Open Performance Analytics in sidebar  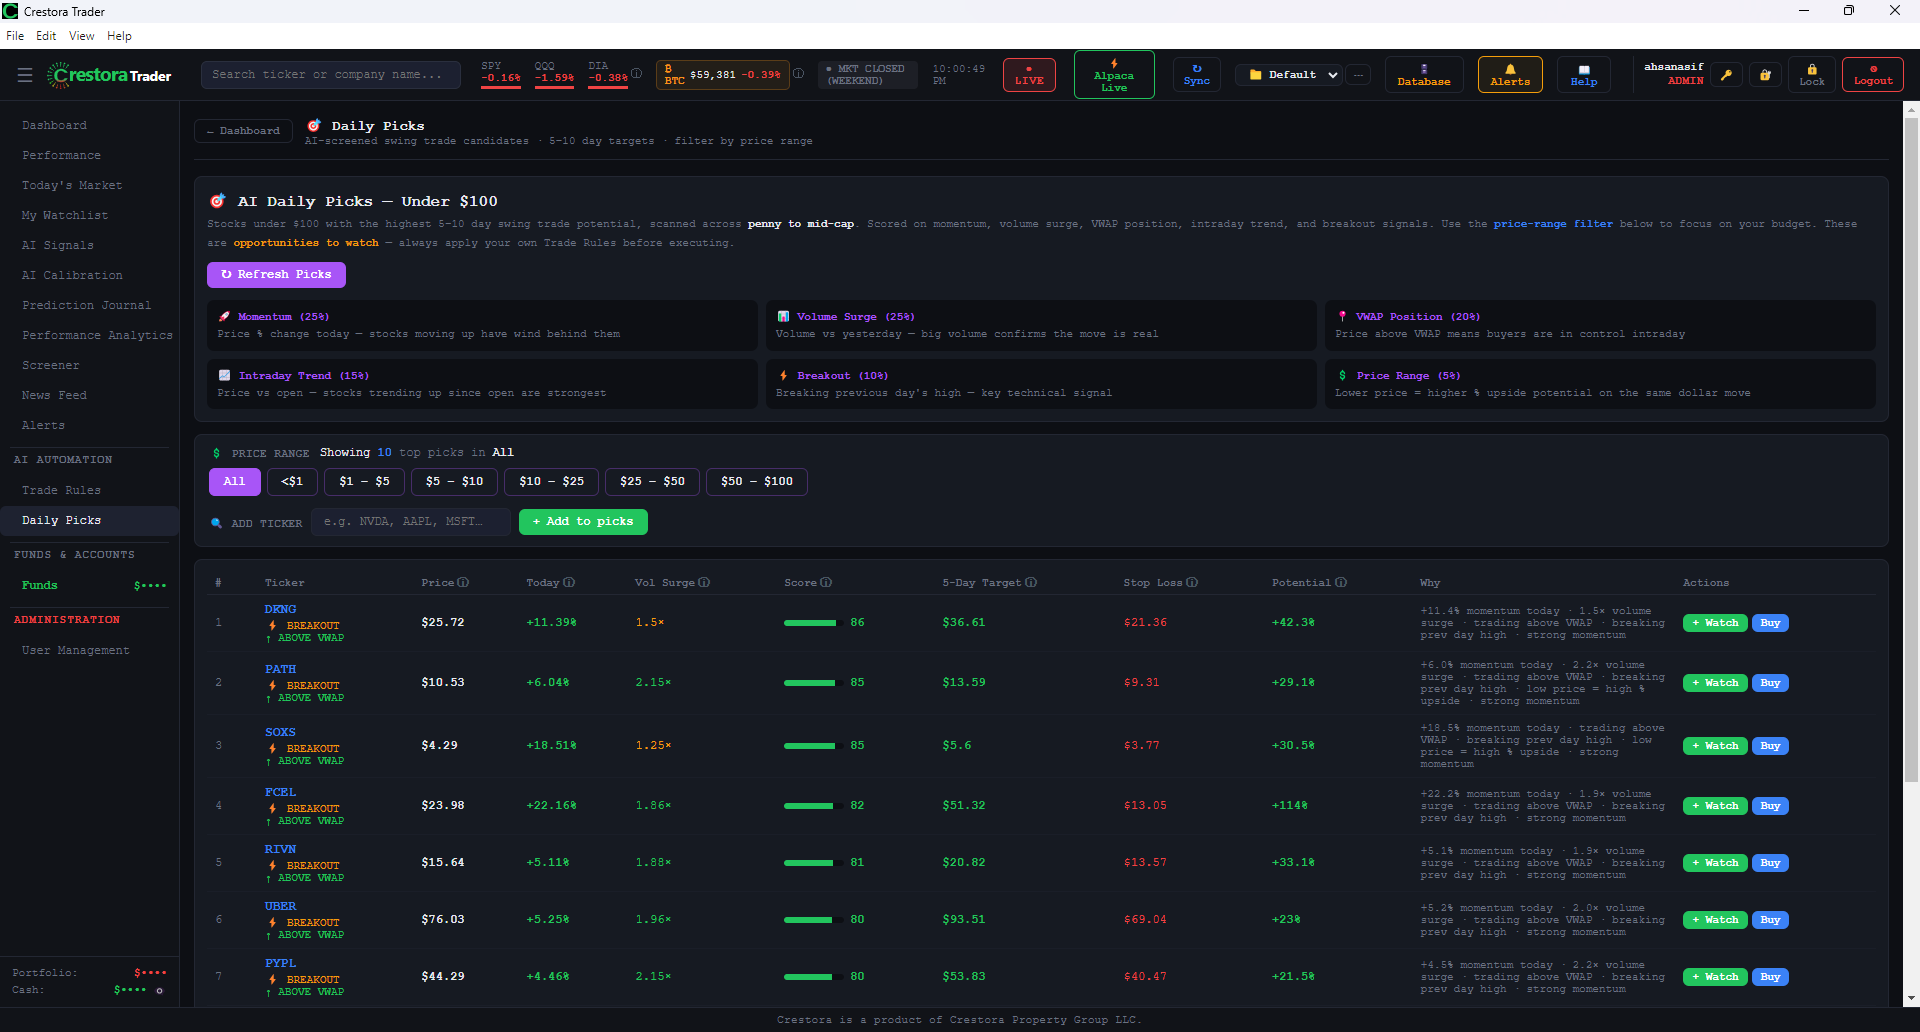(97, 336)
